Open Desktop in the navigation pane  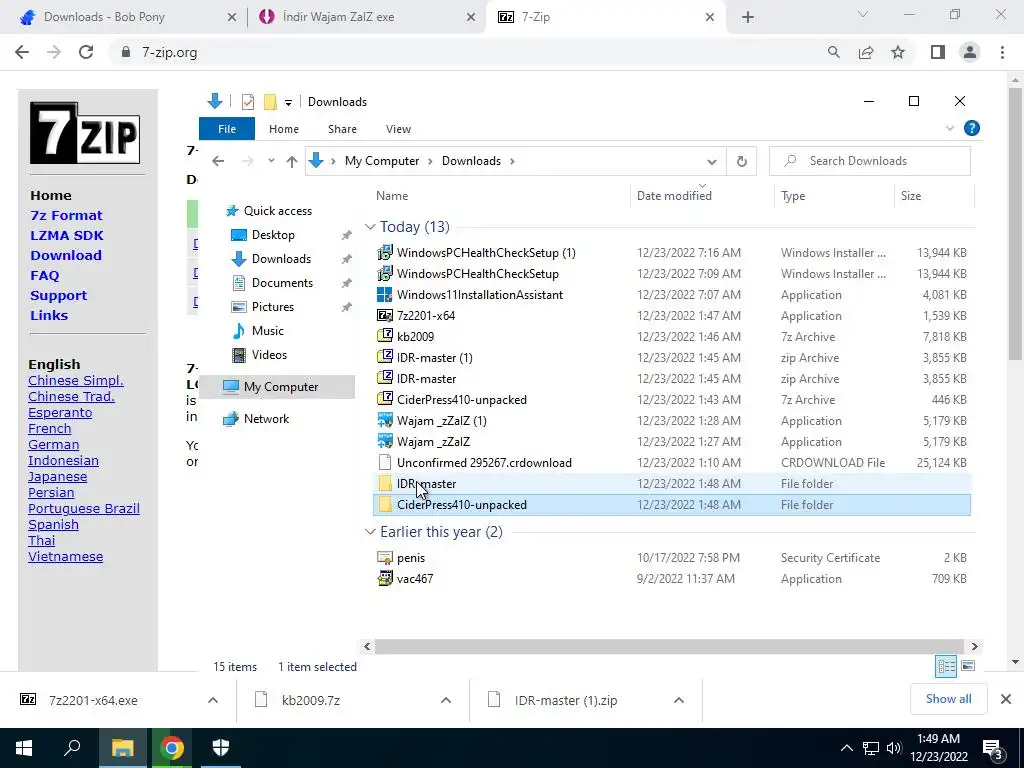point(272,234)
